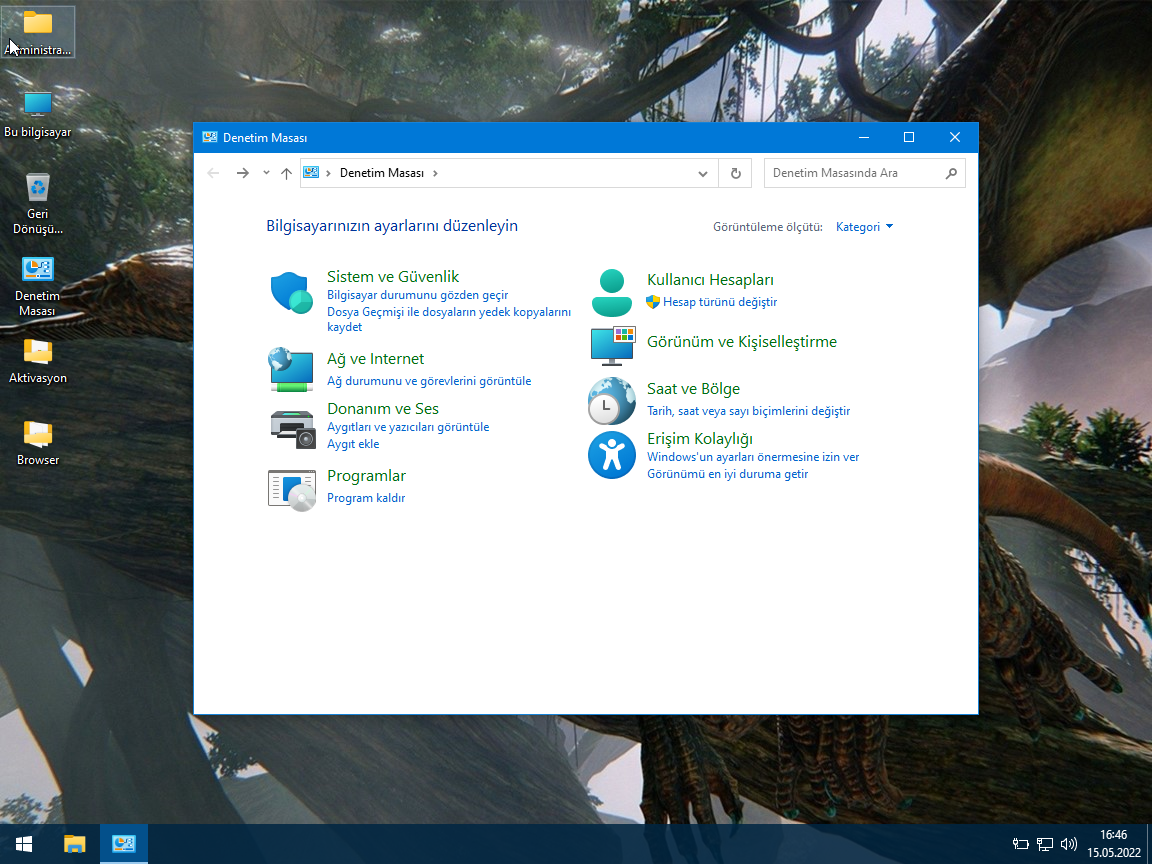Click the Saat ve Bölge clock icon
The image size is (1152, 864).
(611, 401)
